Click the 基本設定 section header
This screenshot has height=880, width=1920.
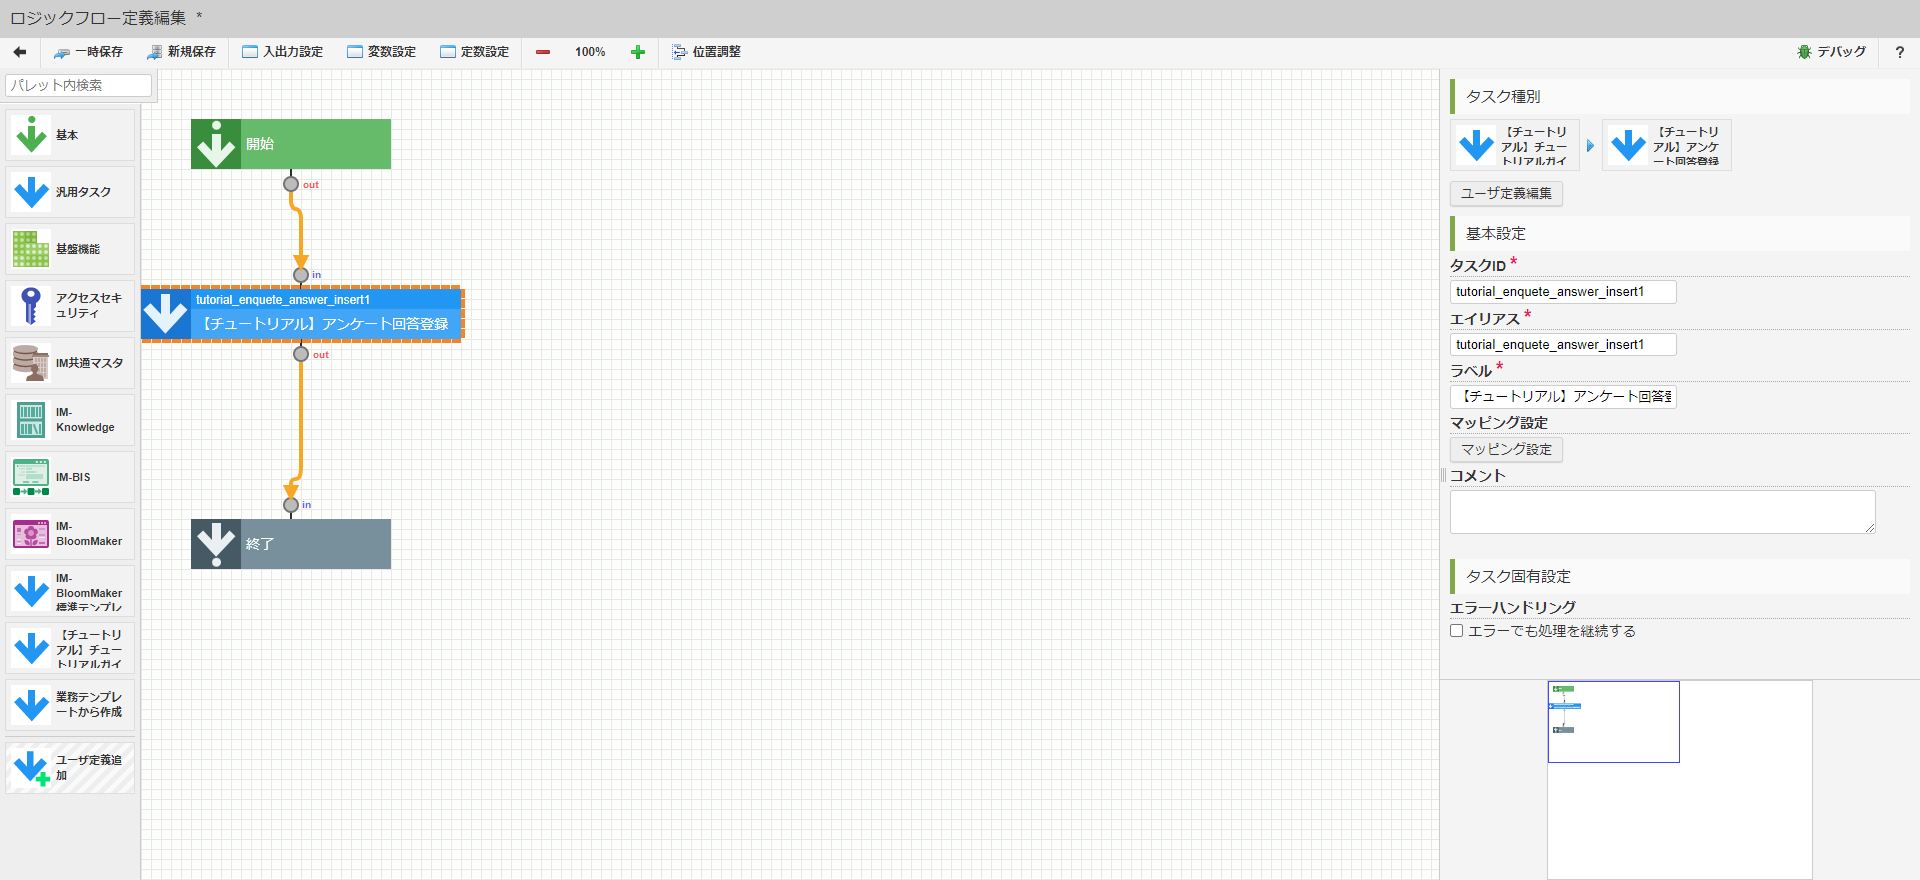point(1680,234)
